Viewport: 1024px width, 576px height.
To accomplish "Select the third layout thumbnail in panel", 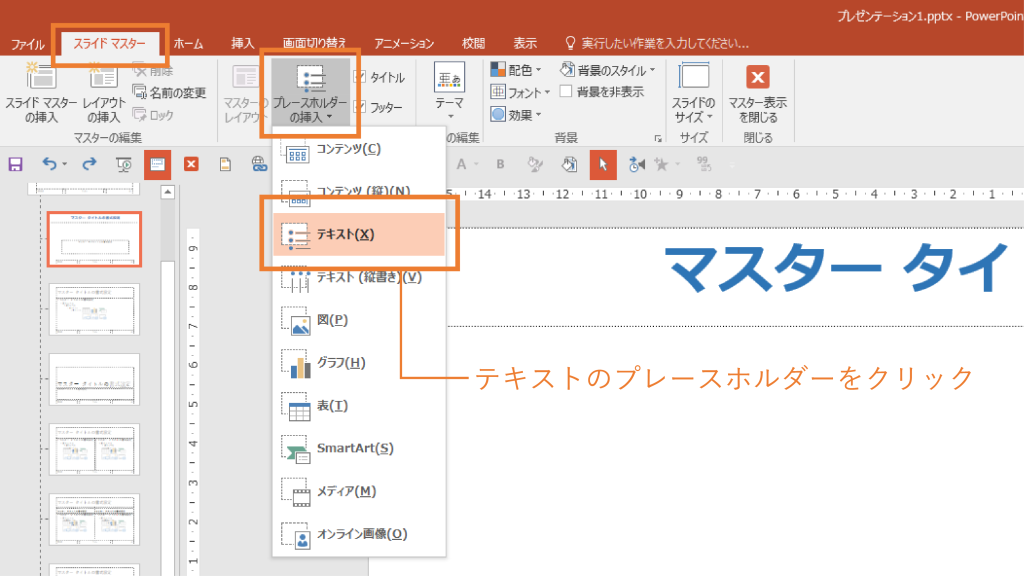I will coord(95,379).
